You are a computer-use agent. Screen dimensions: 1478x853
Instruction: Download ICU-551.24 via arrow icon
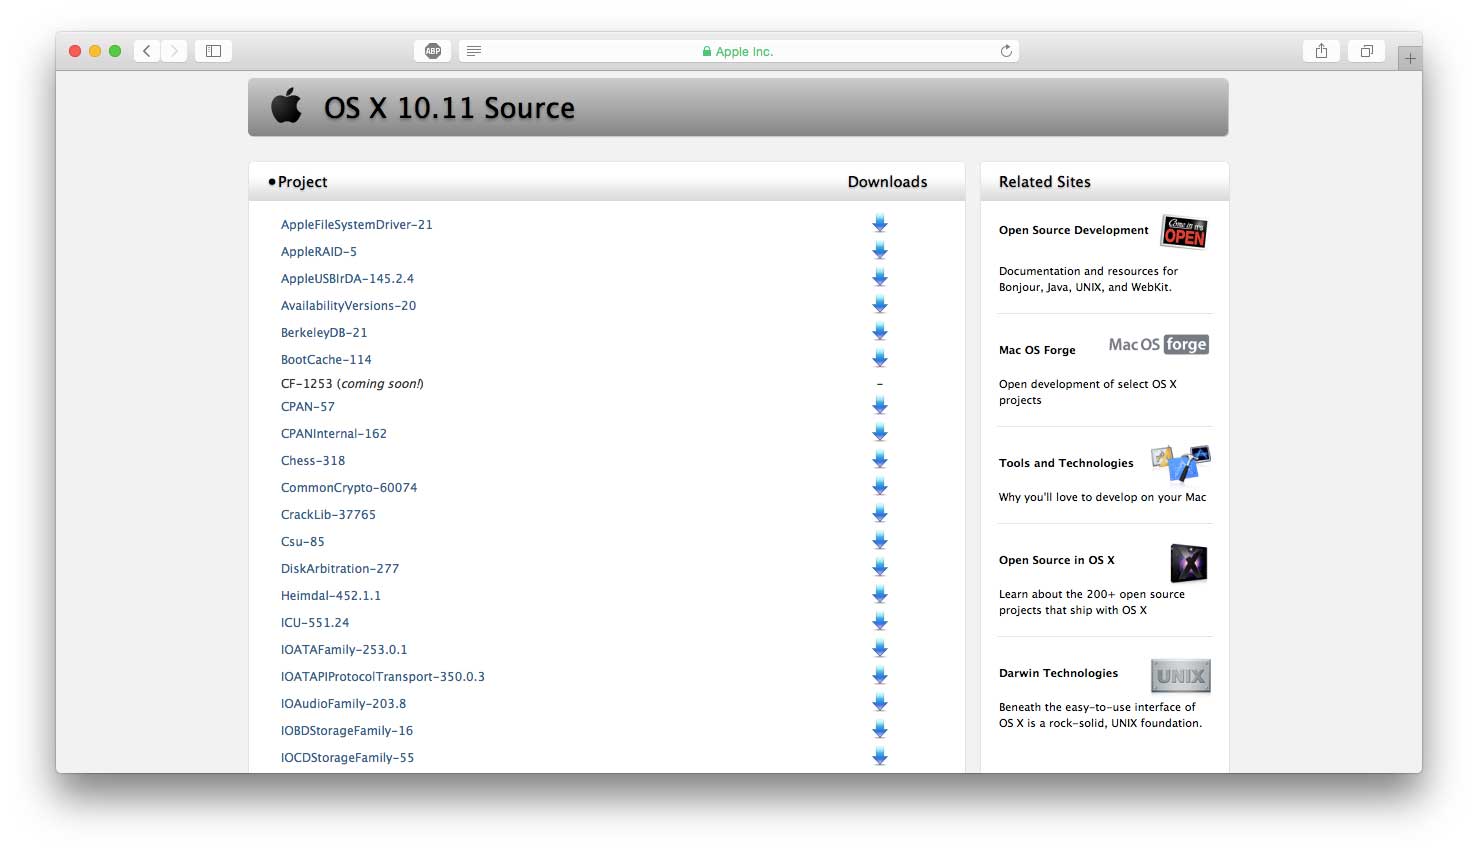880,622
